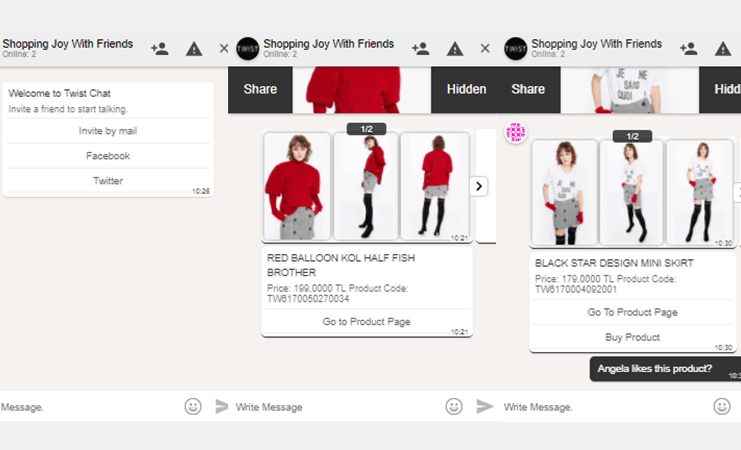Viewport: 741px width, 450px height.
Task: Click Share button in middle chat panel
Action: [x=260, y=89]
